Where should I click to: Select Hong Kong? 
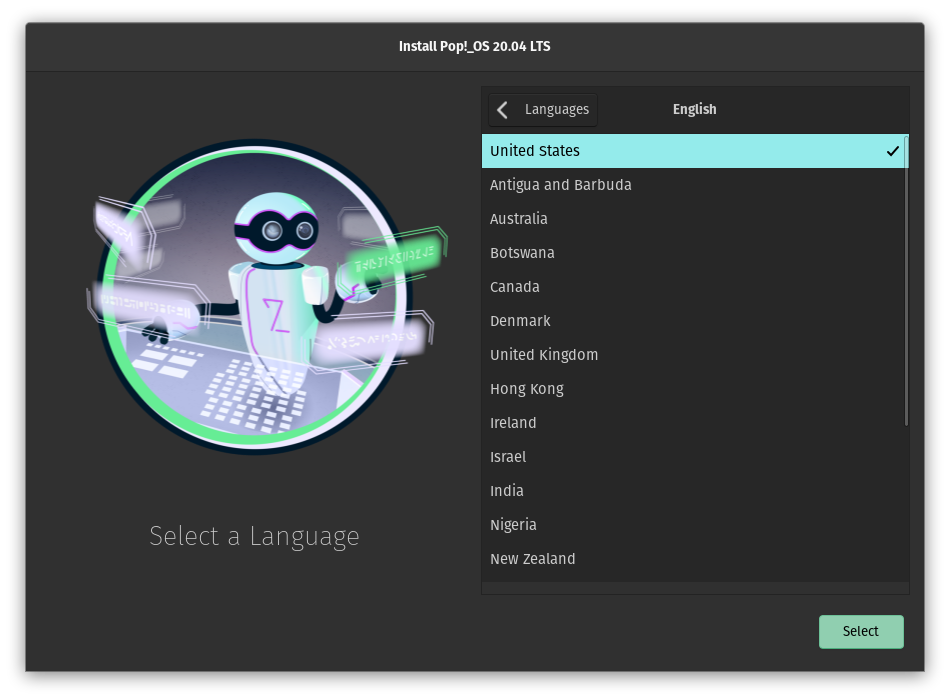point(694,388)
